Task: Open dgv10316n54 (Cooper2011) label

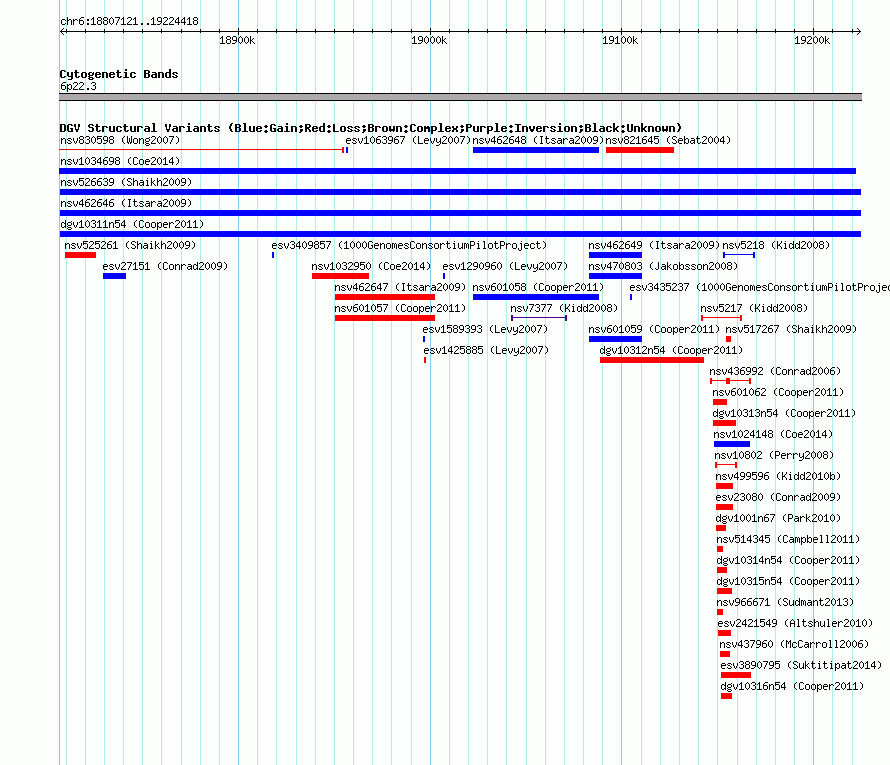Action: click(x=792, y=686)
